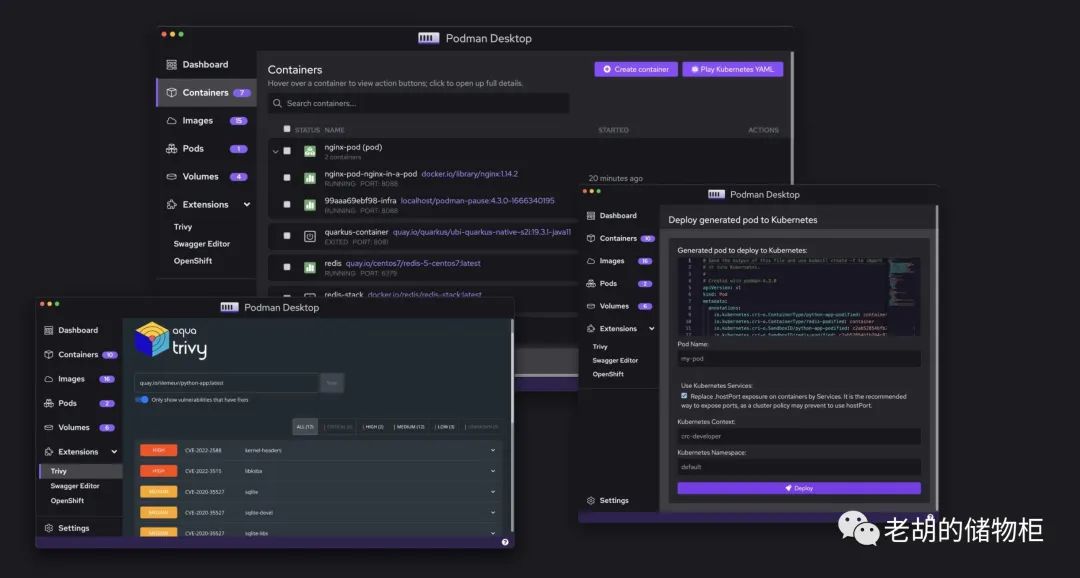This screenshot has height=578, width=1080.
Task: Click the nginx-pod (pod) status icon
Action: [310, 151]
